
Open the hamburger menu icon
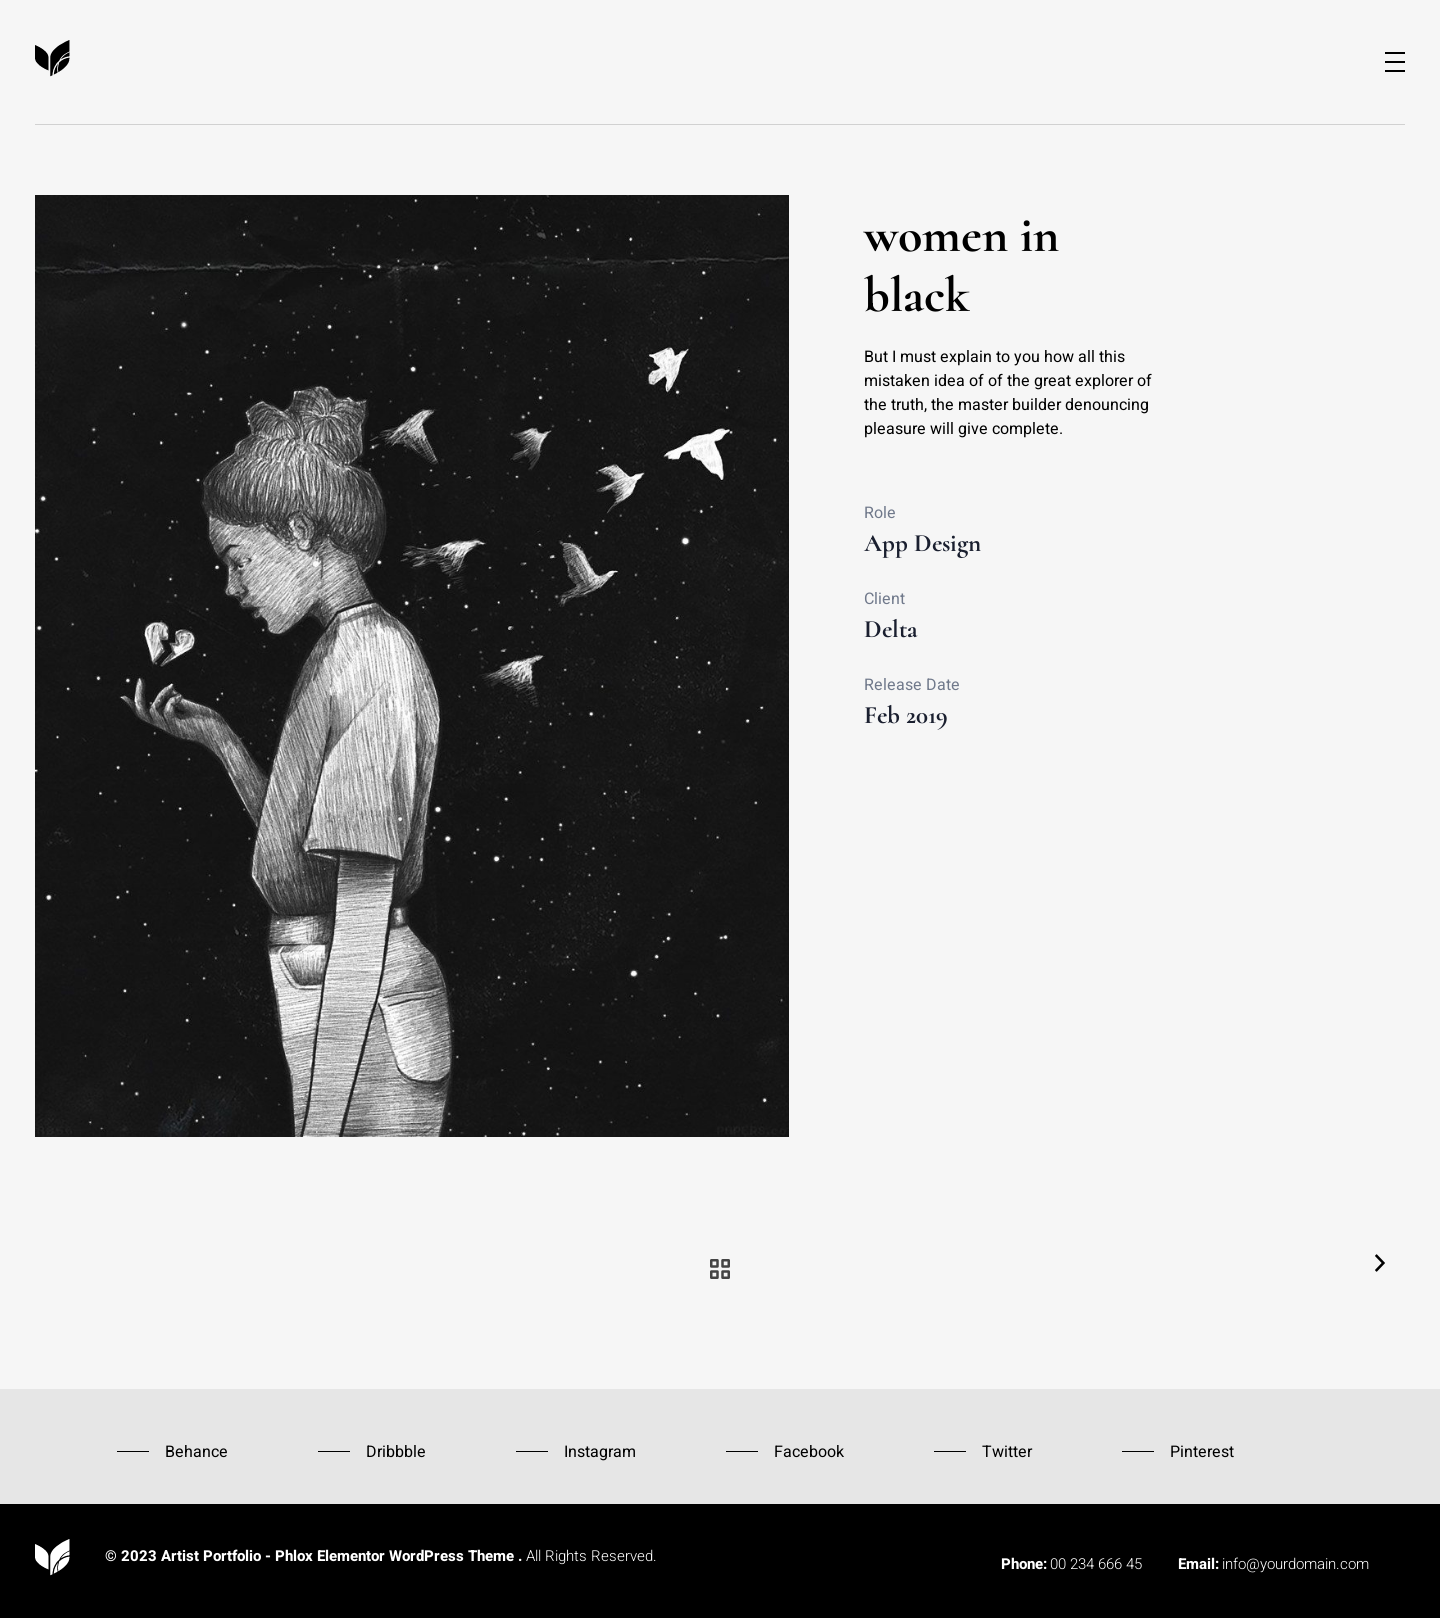(1394, 62)
